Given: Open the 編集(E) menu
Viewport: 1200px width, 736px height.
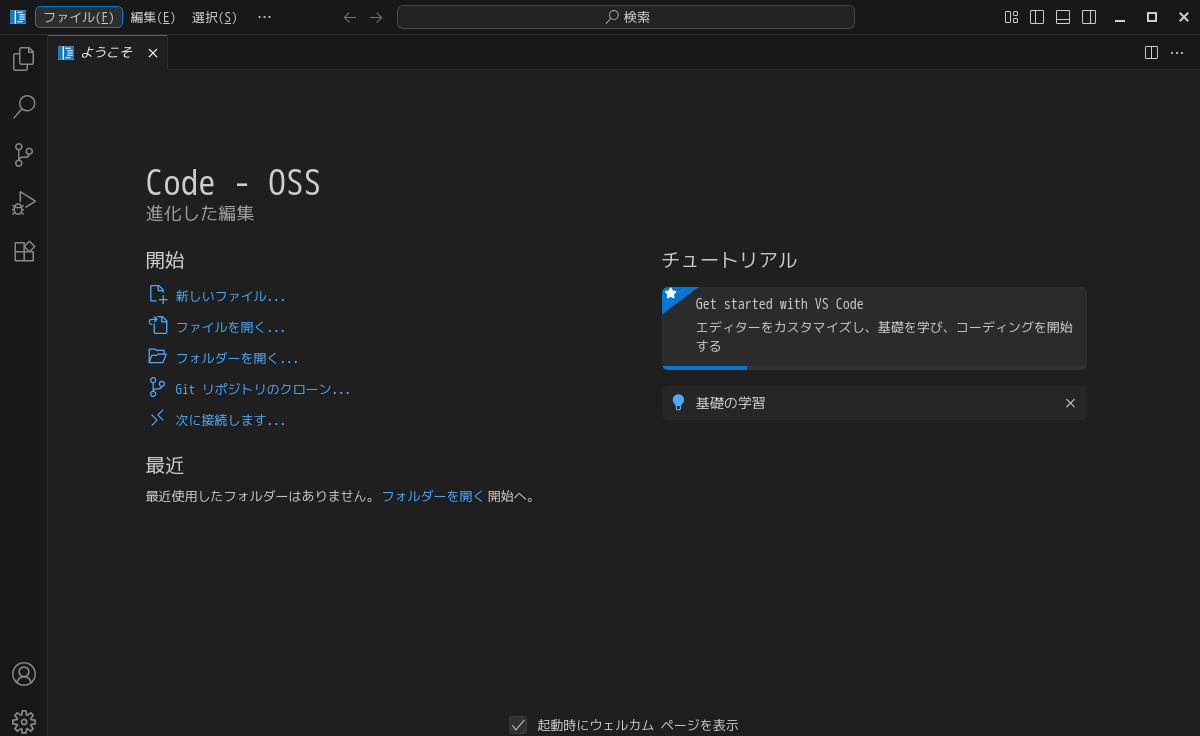Looking at the screenshot, I should click(153, 17).
